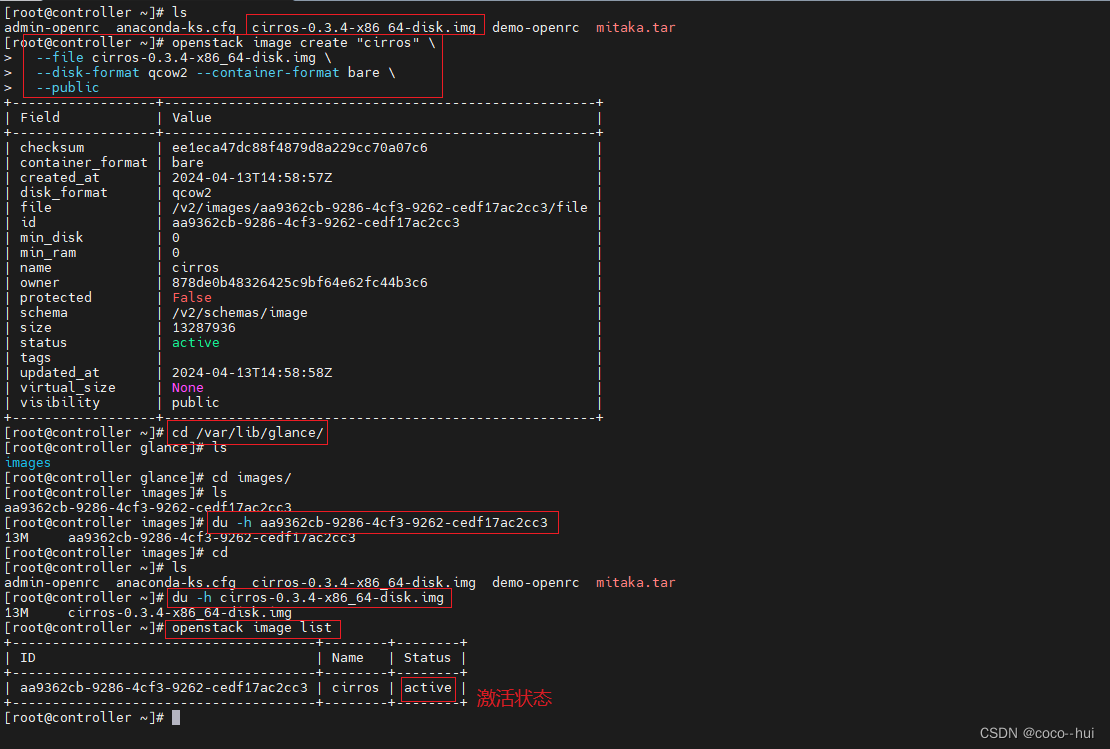Click the --file parameter in the command
This screenshot has width=1110, height=749.
tap(57, 57)
